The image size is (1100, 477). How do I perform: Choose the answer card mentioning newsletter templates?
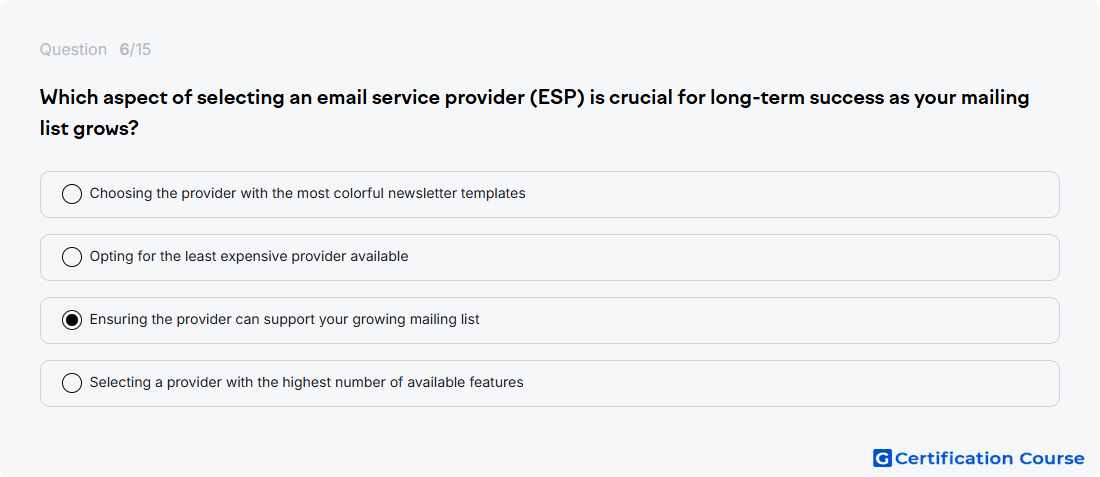549,194
